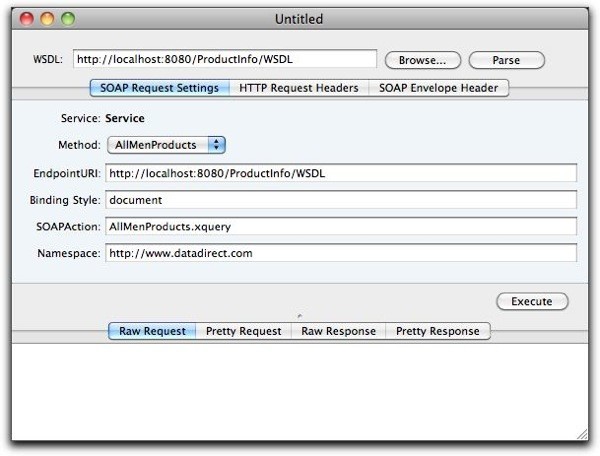Click the Binding Style field
Screen dimensions: 600x456
[341, 200]
